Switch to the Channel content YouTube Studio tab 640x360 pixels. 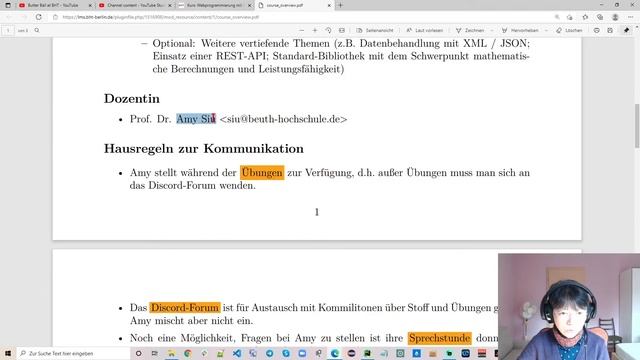[x=135, y=5]
